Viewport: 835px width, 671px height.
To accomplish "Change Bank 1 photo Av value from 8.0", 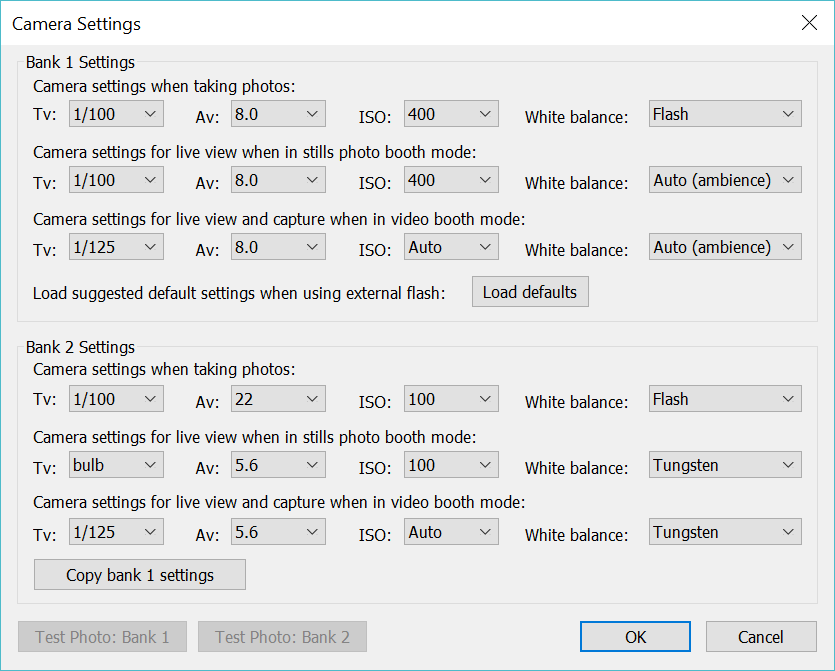I will (277, 113).
